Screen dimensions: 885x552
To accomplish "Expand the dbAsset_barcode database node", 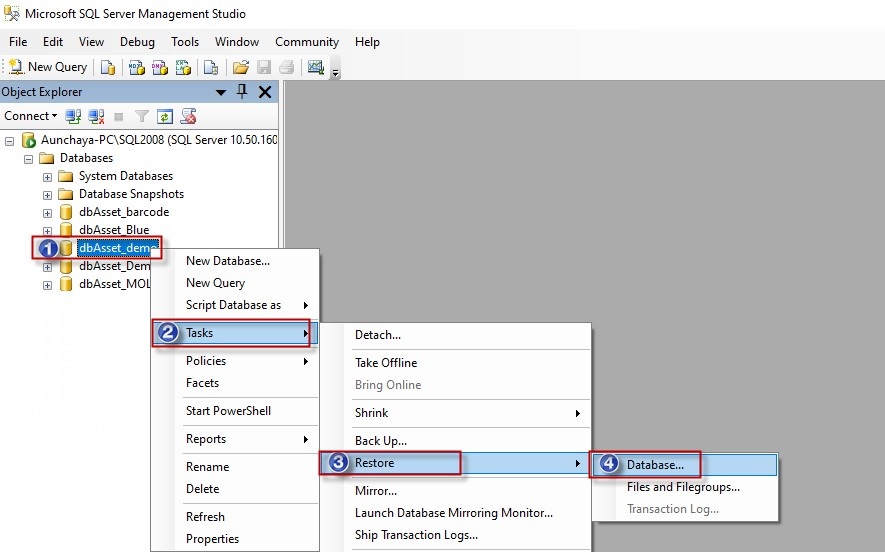I will 47,213.
